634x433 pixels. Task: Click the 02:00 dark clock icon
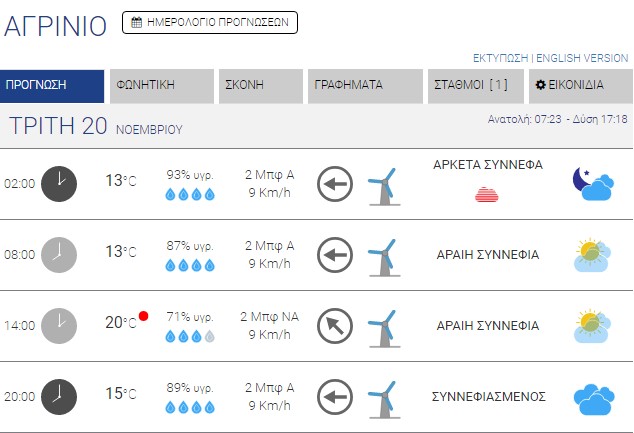coord(59,184)
